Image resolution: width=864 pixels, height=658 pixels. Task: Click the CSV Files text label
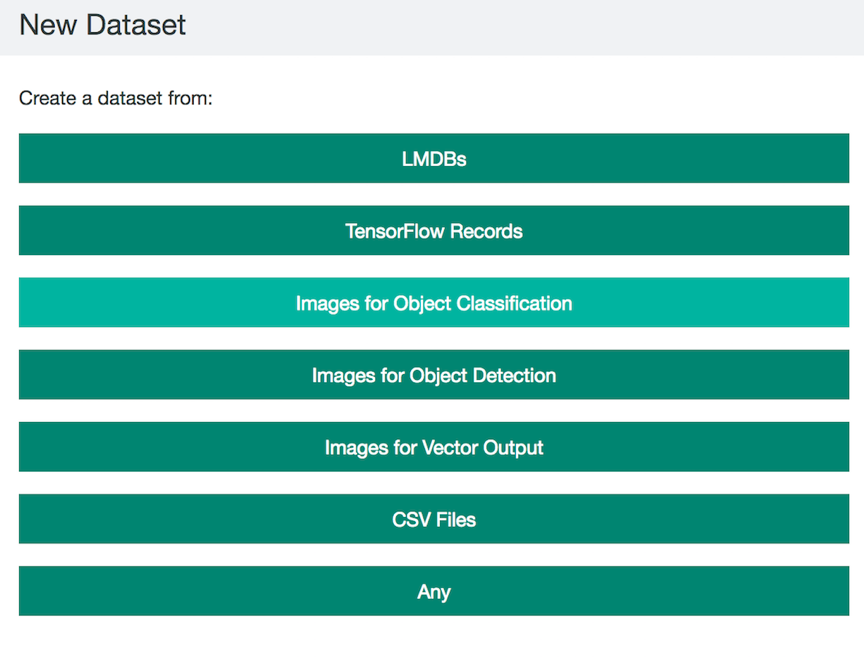point(434,520)
